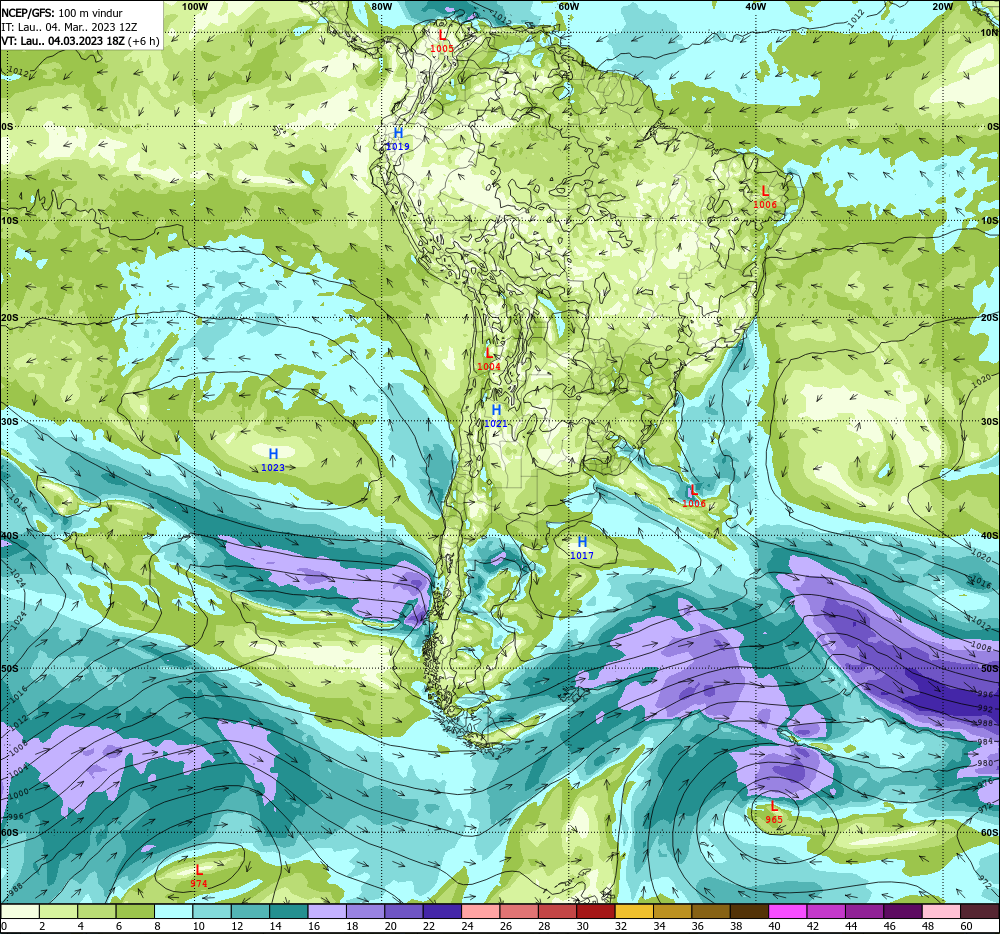The width and height of the screenshot is (1000, 934).
Task: Select the low pressure marker L 974
Action: coord(199,876)
